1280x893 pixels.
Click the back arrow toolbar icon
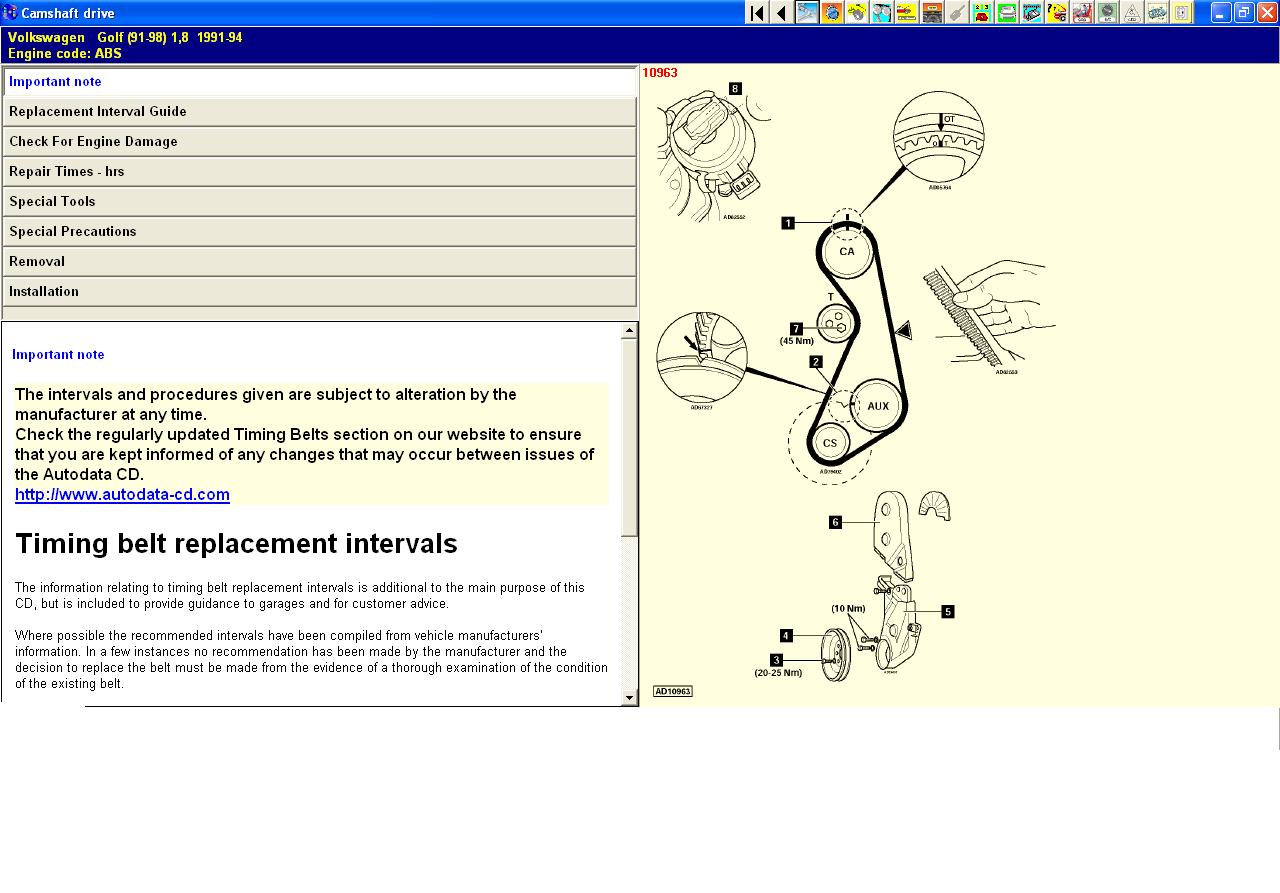point(782,13)
